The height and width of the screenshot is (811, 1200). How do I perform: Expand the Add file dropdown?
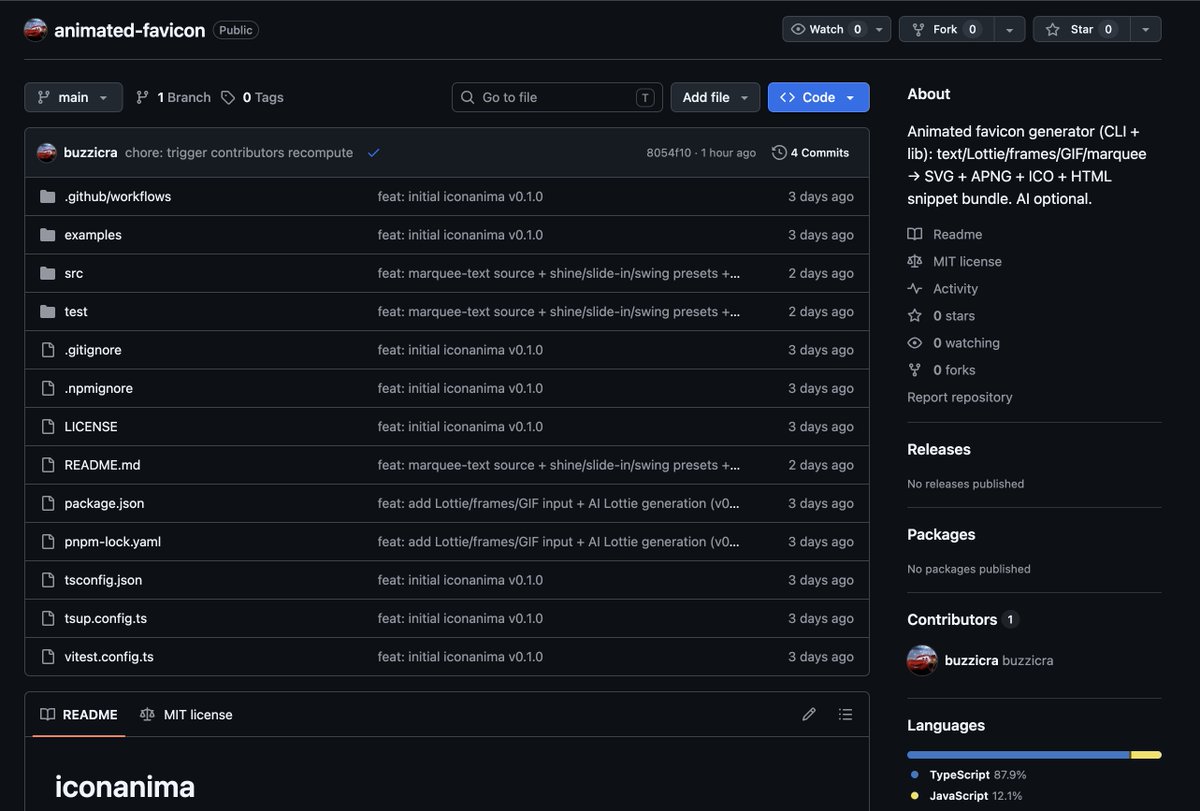[x=715, y=97]
